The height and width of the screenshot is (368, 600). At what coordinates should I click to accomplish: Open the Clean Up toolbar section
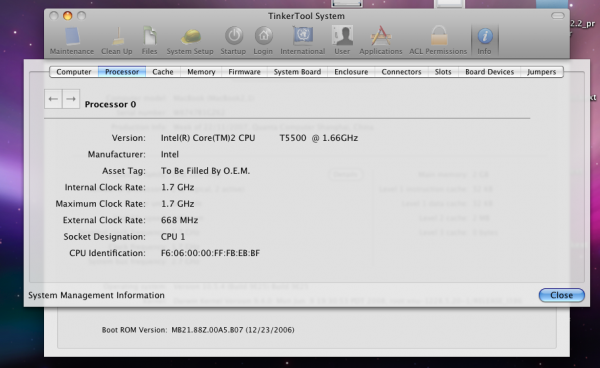click(117, 41)
